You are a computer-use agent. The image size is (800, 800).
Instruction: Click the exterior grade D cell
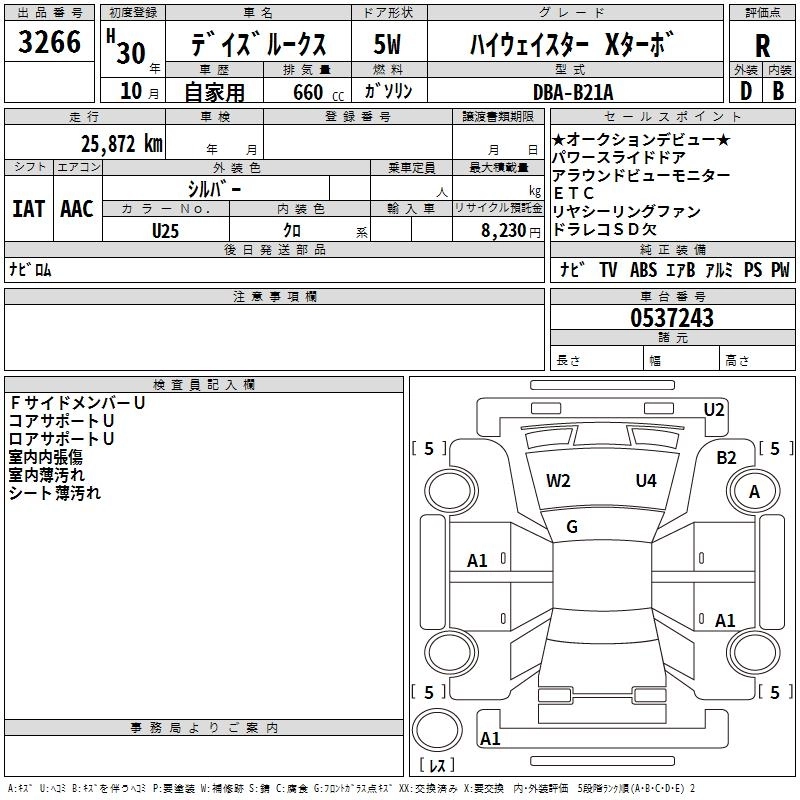(x=745, y=90)
